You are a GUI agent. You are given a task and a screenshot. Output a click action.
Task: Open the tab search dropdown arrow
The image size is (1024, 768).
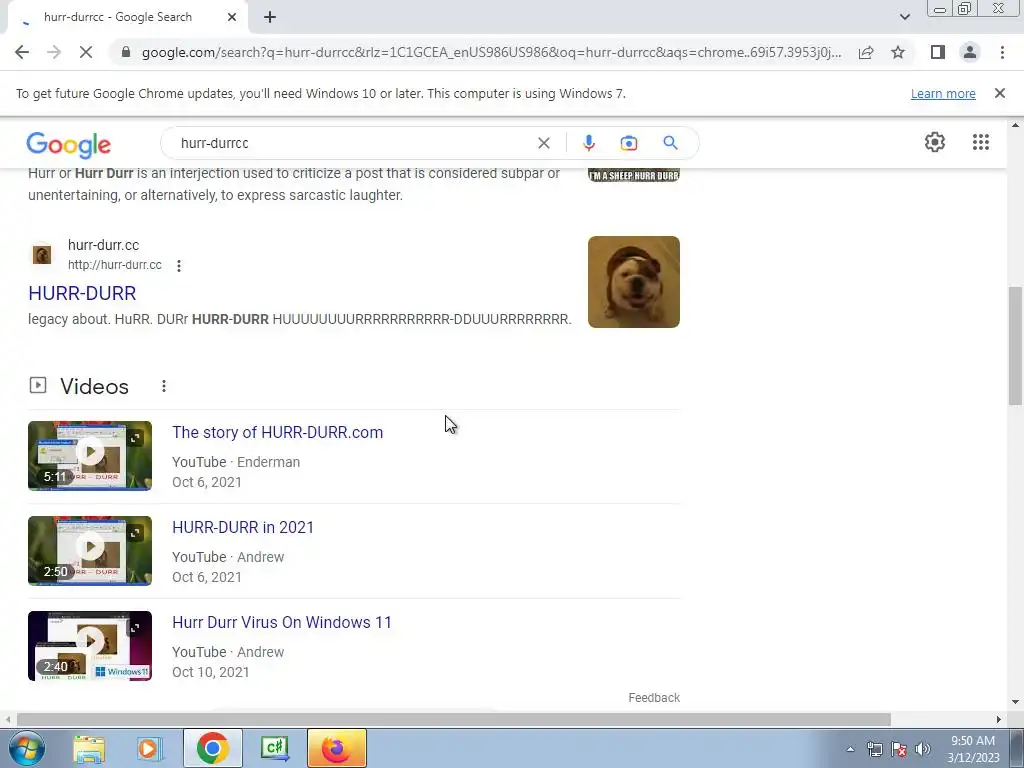click(x=904, y=17)
